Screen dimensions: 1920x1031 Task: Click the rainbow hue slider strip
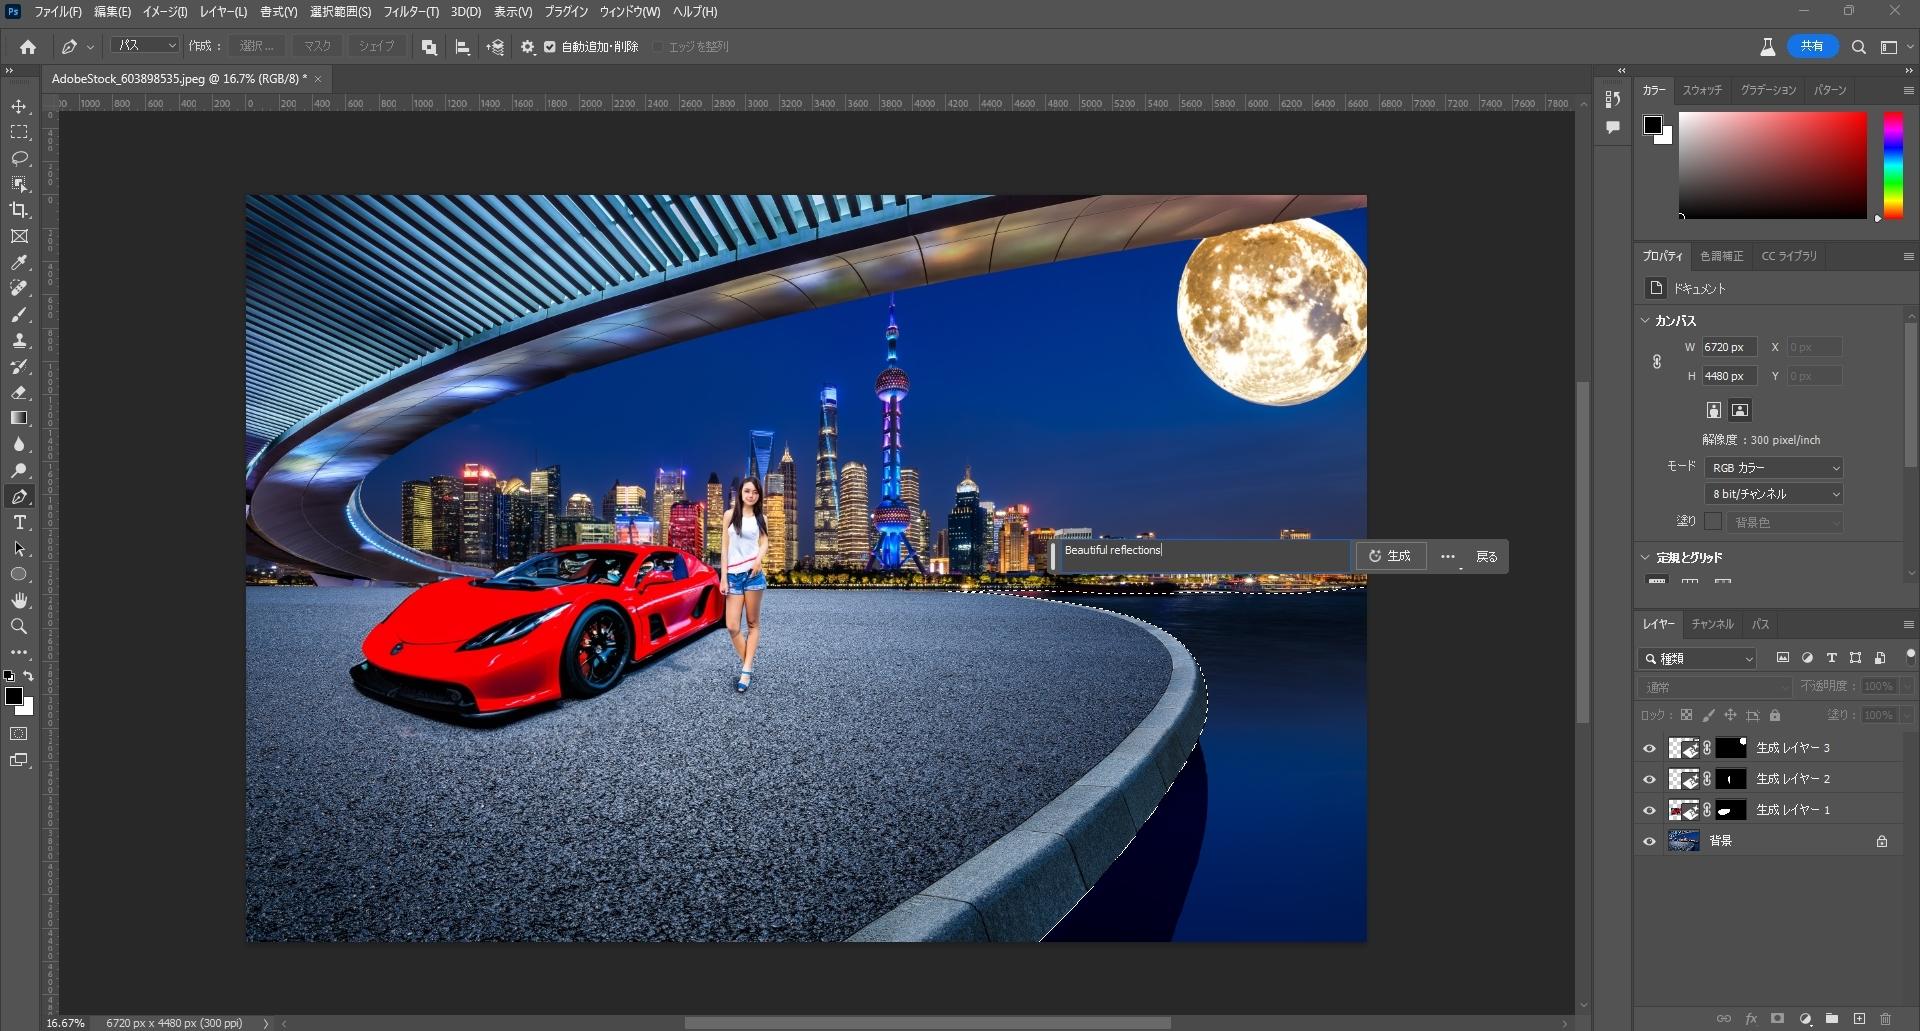point(1892,165)
